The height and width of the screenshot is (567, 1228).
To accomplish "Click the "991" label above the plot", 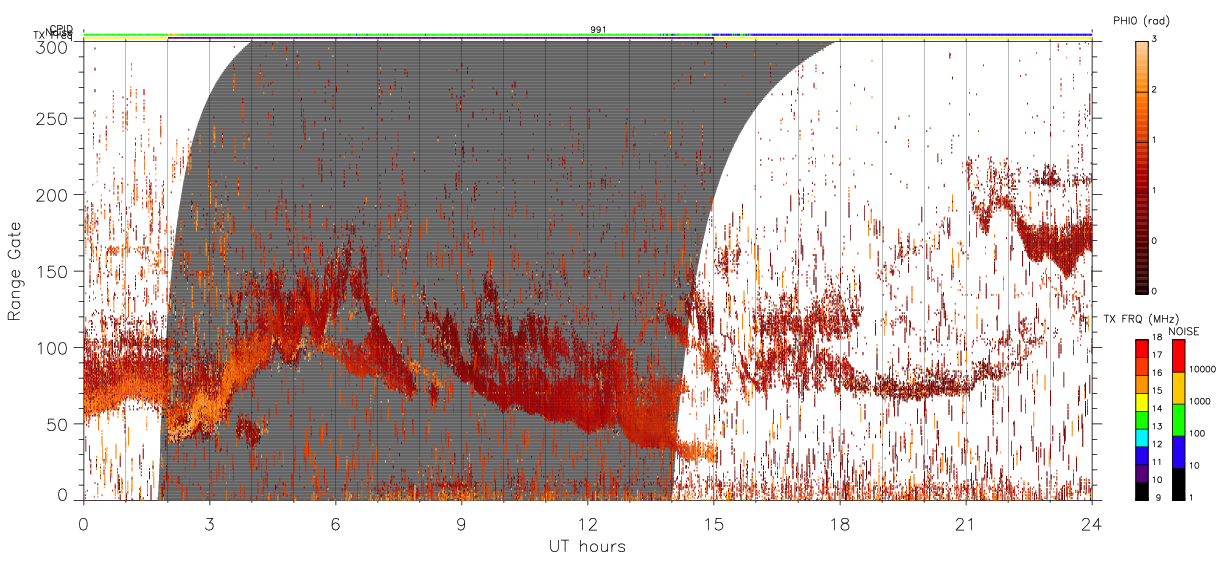I will (x=598, y=29).
